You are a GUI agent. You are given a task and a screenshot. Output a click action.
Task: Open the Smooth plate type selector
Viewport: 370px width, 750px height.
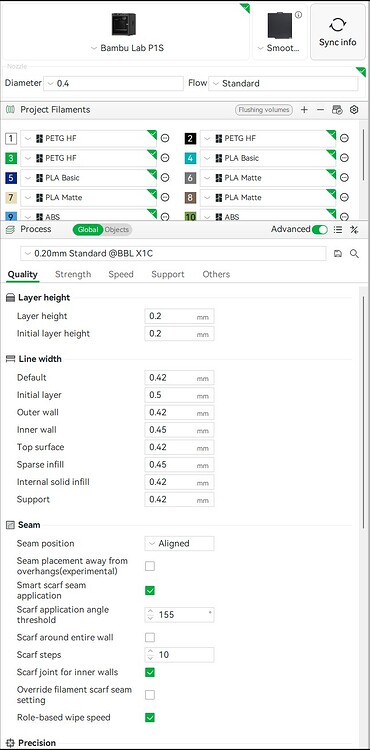point(280,33)
